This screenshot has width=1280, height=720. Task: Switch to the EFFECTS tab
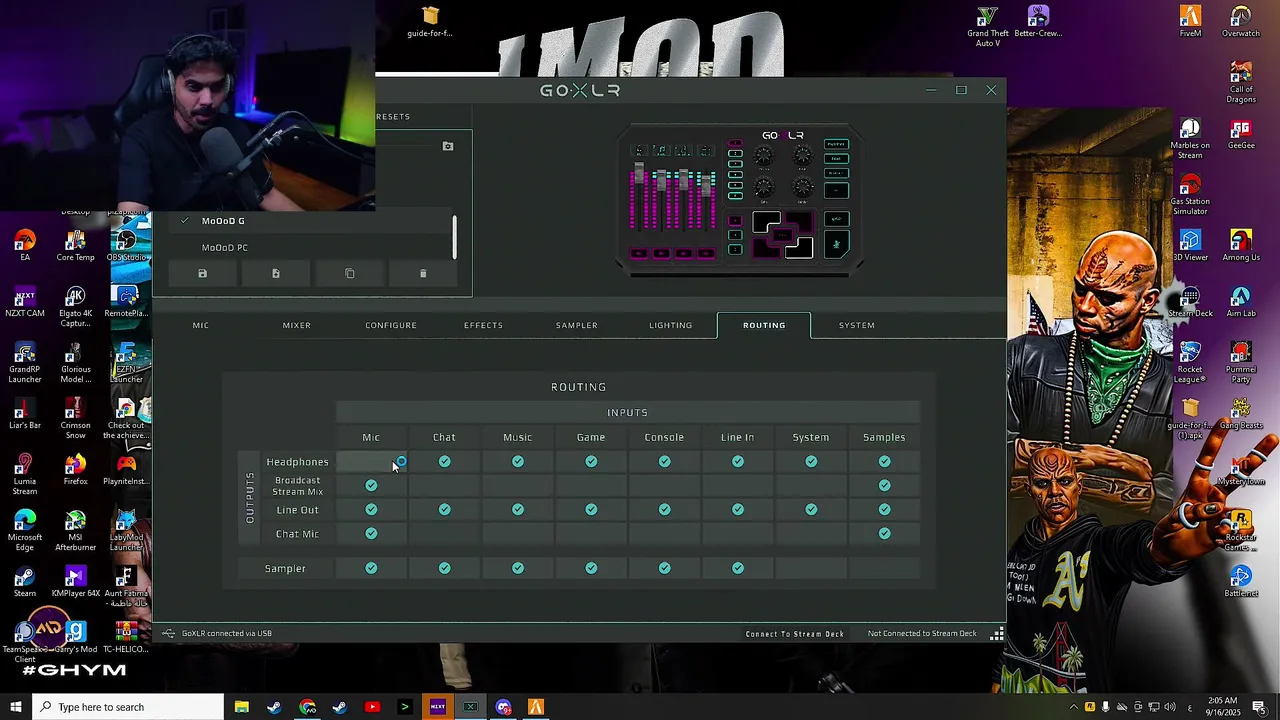pyautogui.click(x=483, y=325)
